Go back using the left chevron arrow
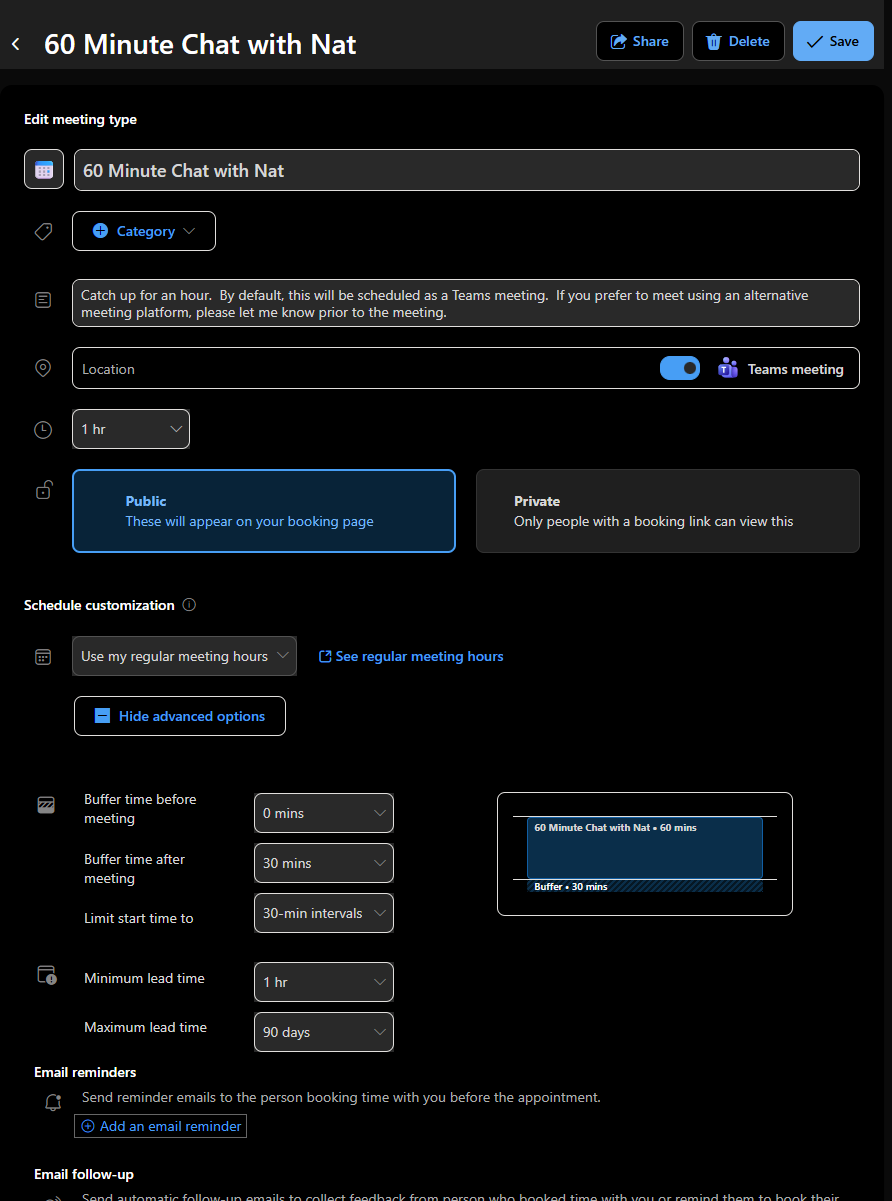The width and height of the screenshot is (892, 1201). pos(16,44)
